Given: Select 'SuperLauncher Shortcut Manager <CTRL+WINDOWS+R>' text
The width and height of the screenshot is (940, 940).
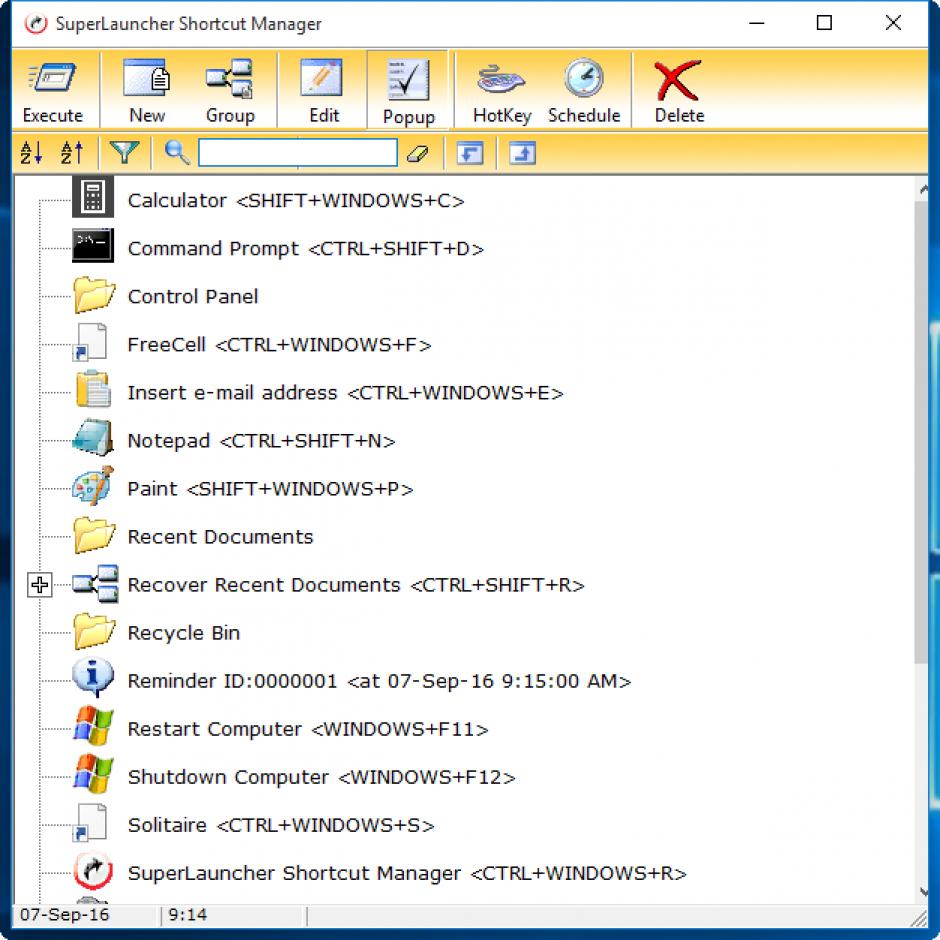Looking at the screenshot, I should click(407, 873).
